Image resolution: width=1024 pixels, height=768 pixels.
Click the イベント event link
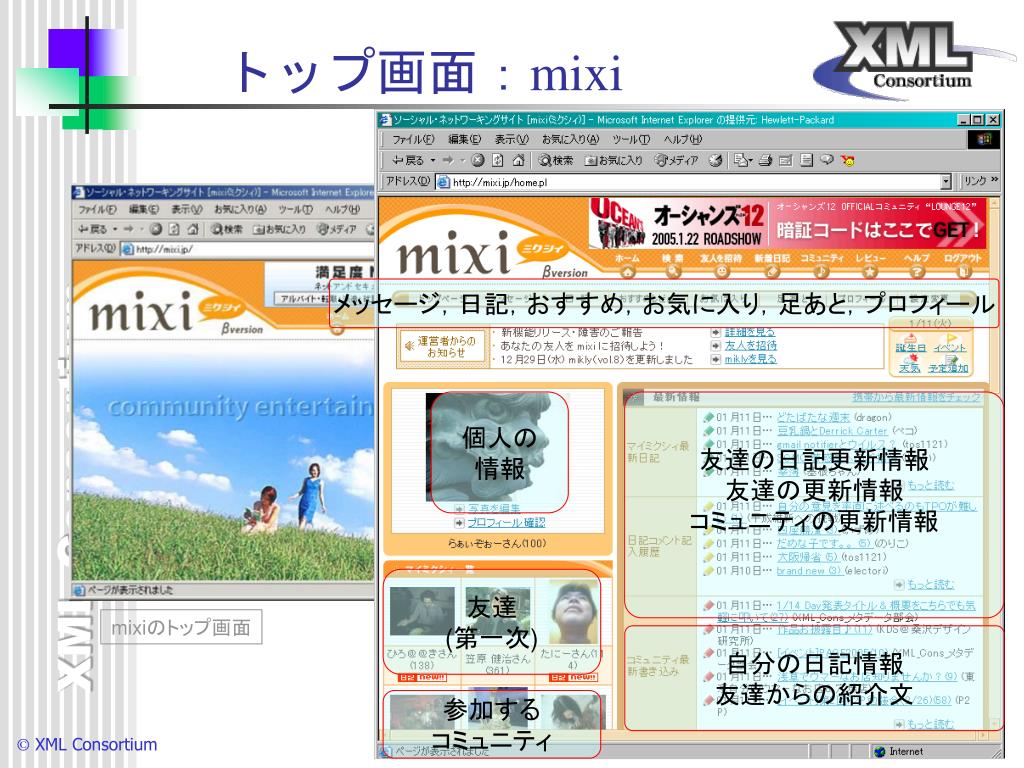pyautogui.click(x=950, y=347)
